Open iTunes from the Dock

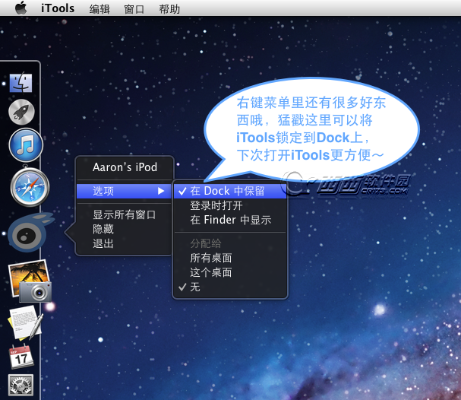pyautogui.click(x=26, y=146)
